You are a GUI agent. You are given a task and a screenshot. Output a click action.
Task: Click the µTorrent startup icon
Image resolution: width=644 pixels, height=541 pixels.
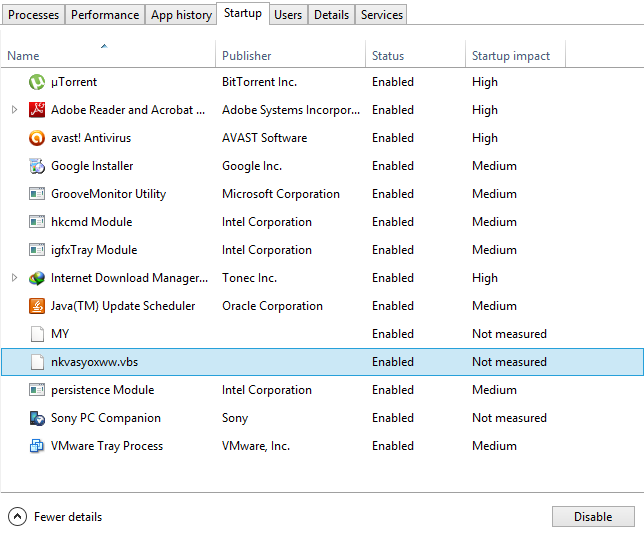(x=37, y=82)
